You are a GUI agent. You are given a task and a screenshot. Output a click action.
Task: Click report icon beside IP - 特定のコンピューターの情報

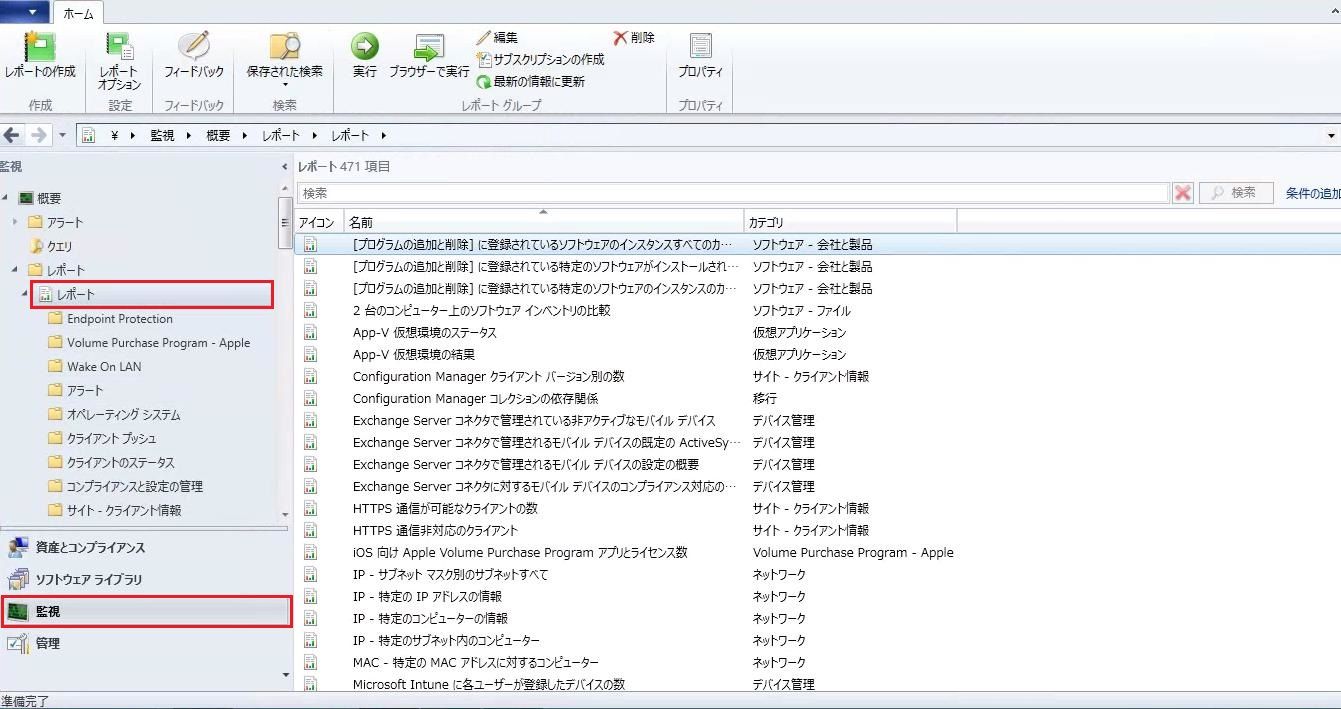[310, 618]
